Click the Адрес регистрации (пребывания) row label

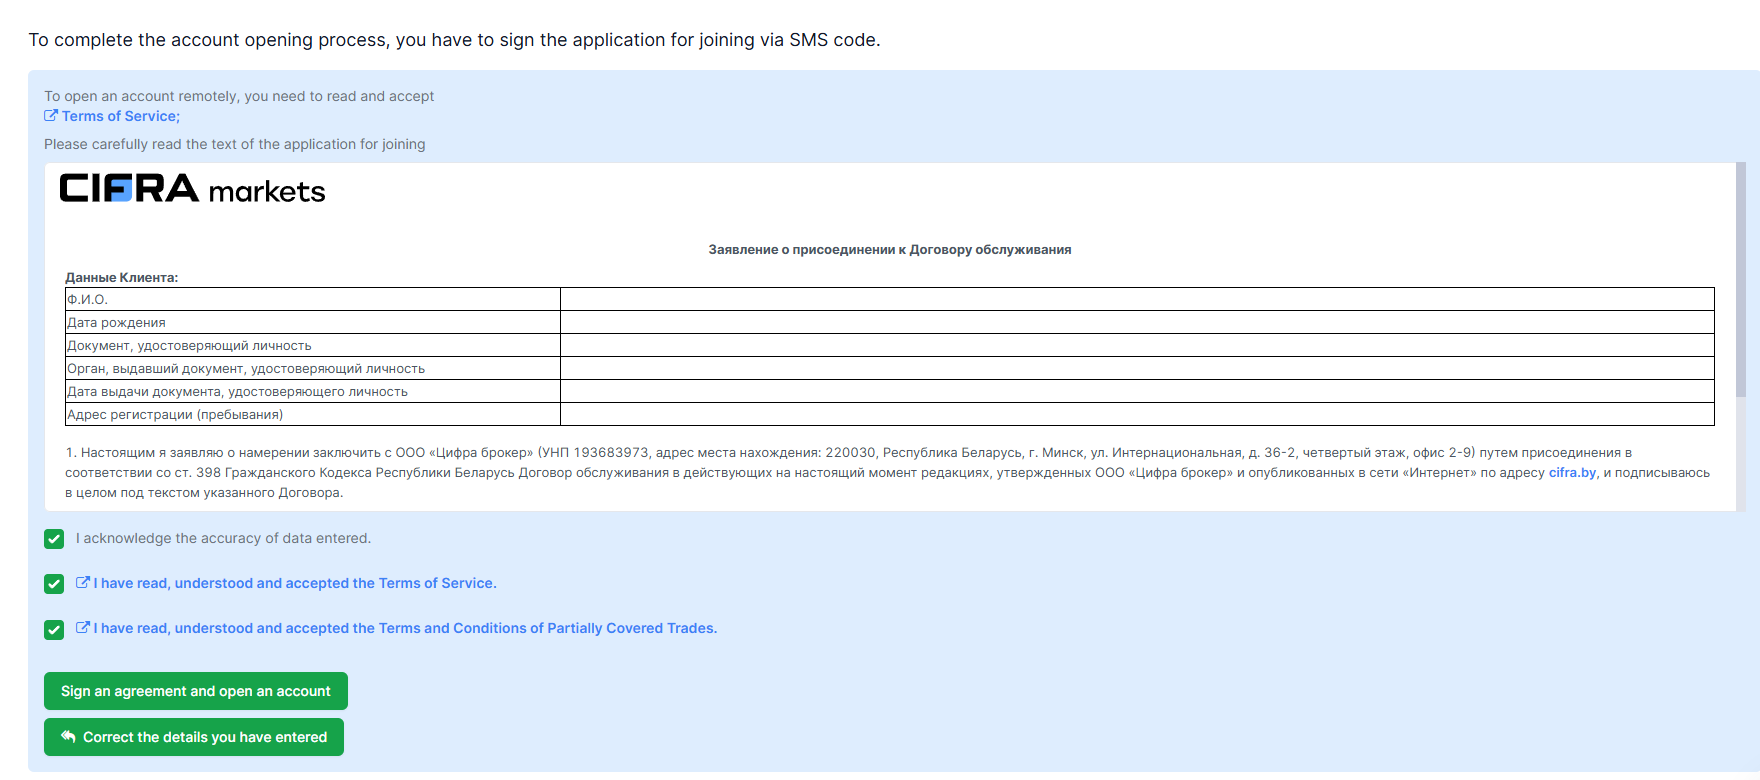175,414
